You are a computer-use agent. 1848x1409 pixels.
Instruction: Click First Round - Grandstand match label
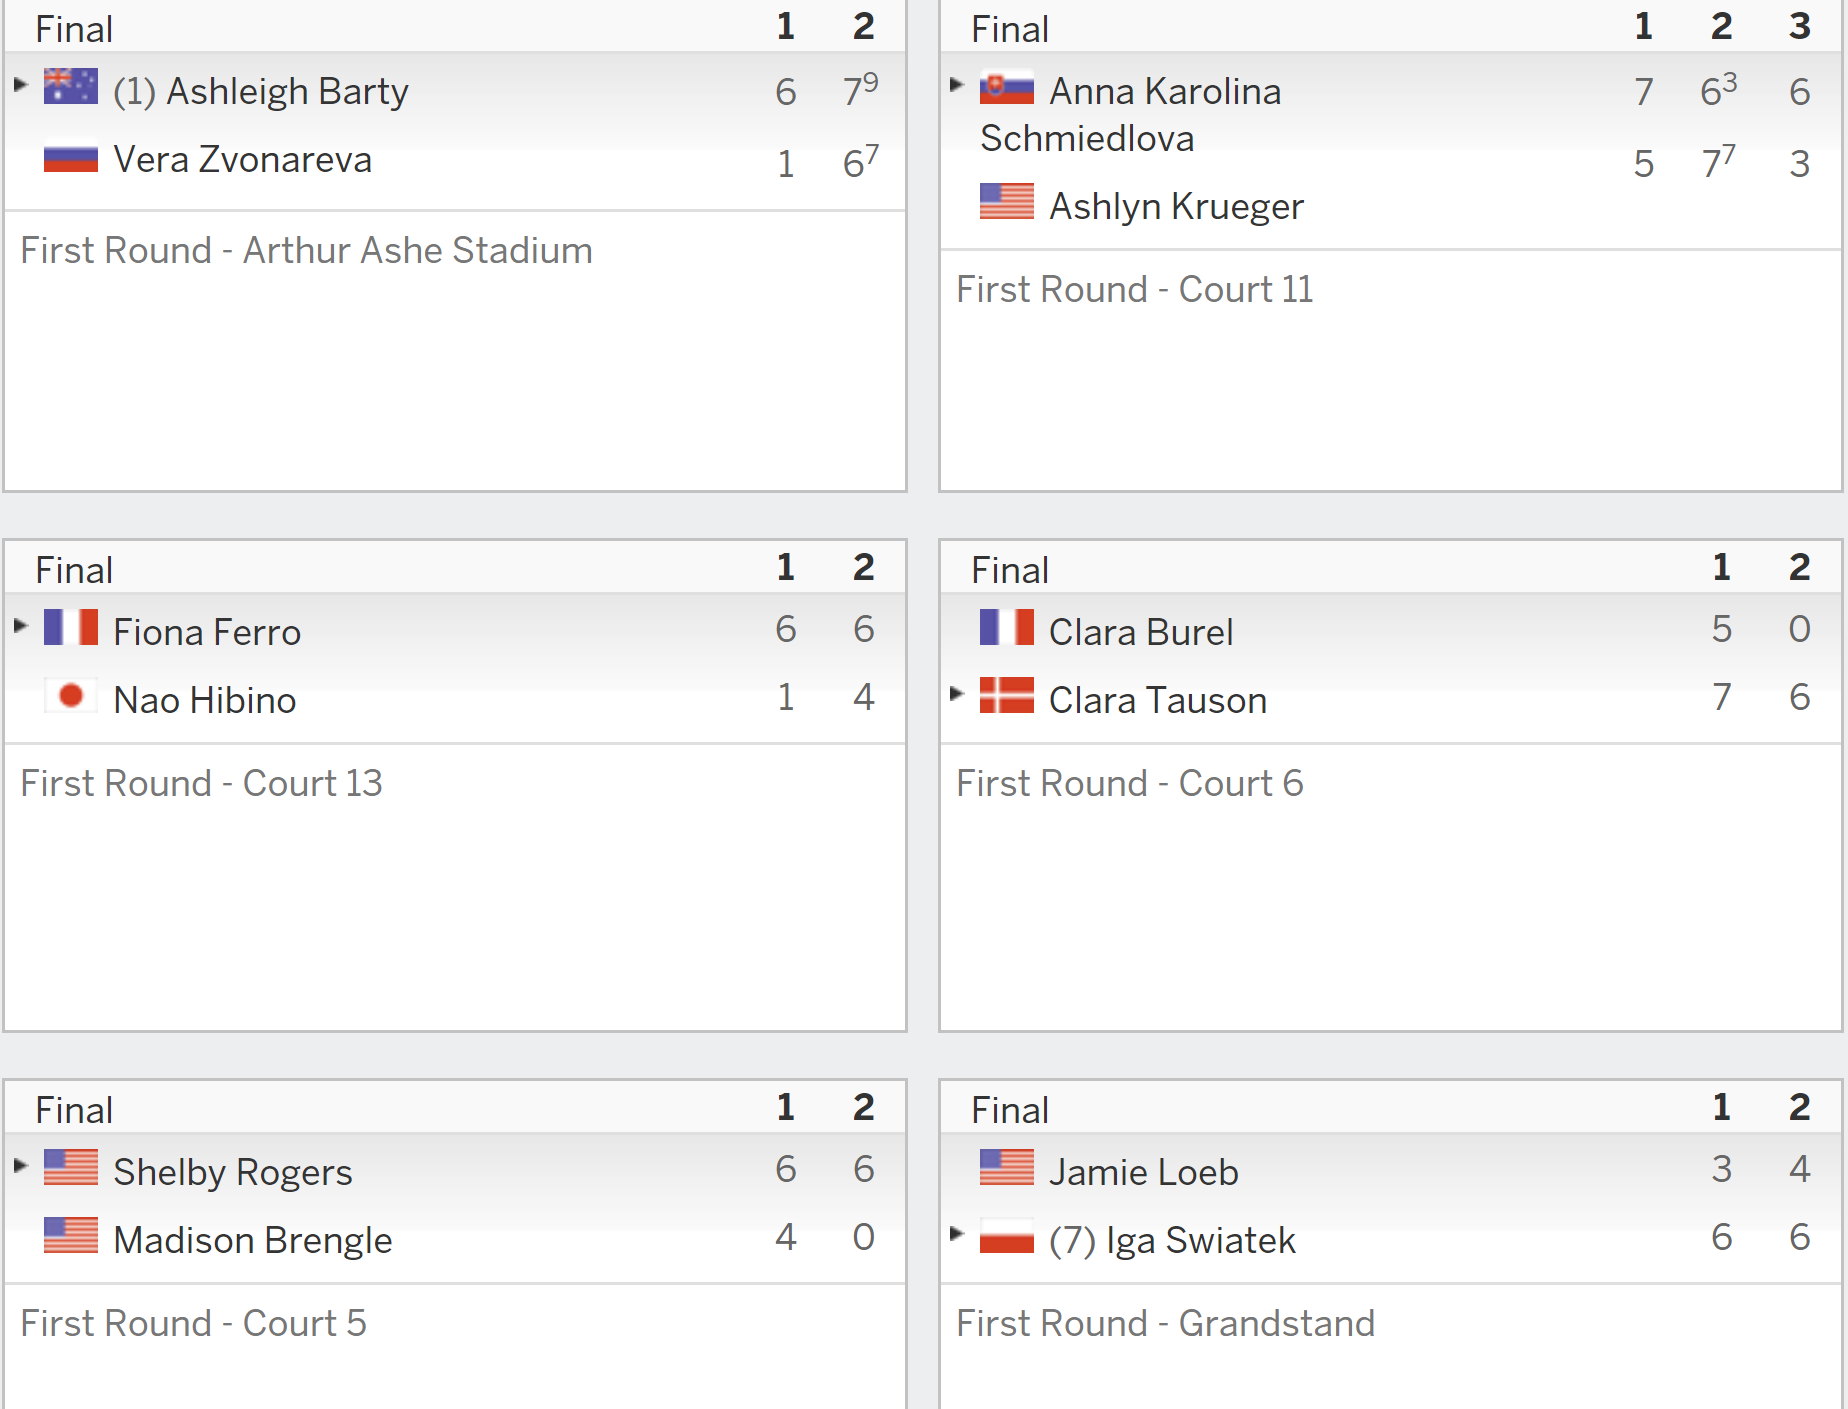tap(1166, 1323)
